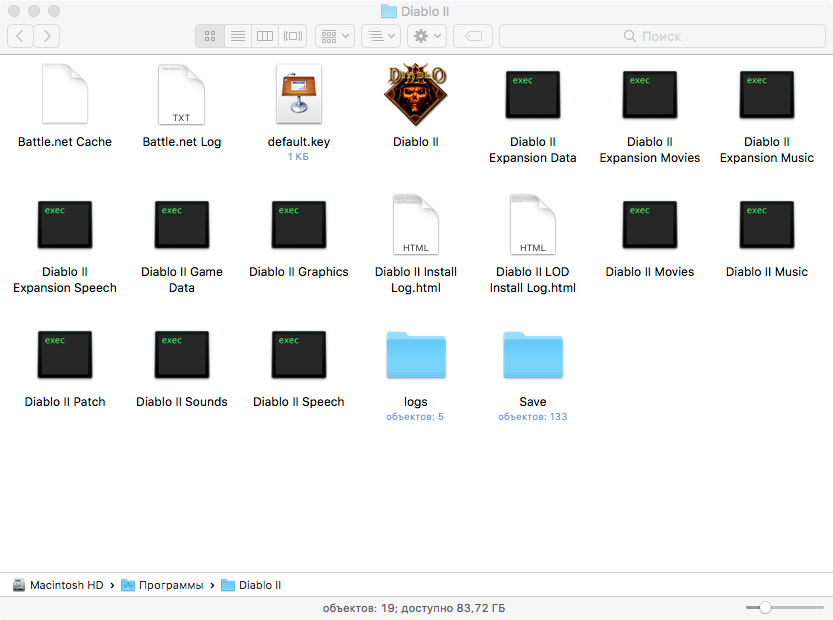Select Diablo II Patch exec icon

65,355
